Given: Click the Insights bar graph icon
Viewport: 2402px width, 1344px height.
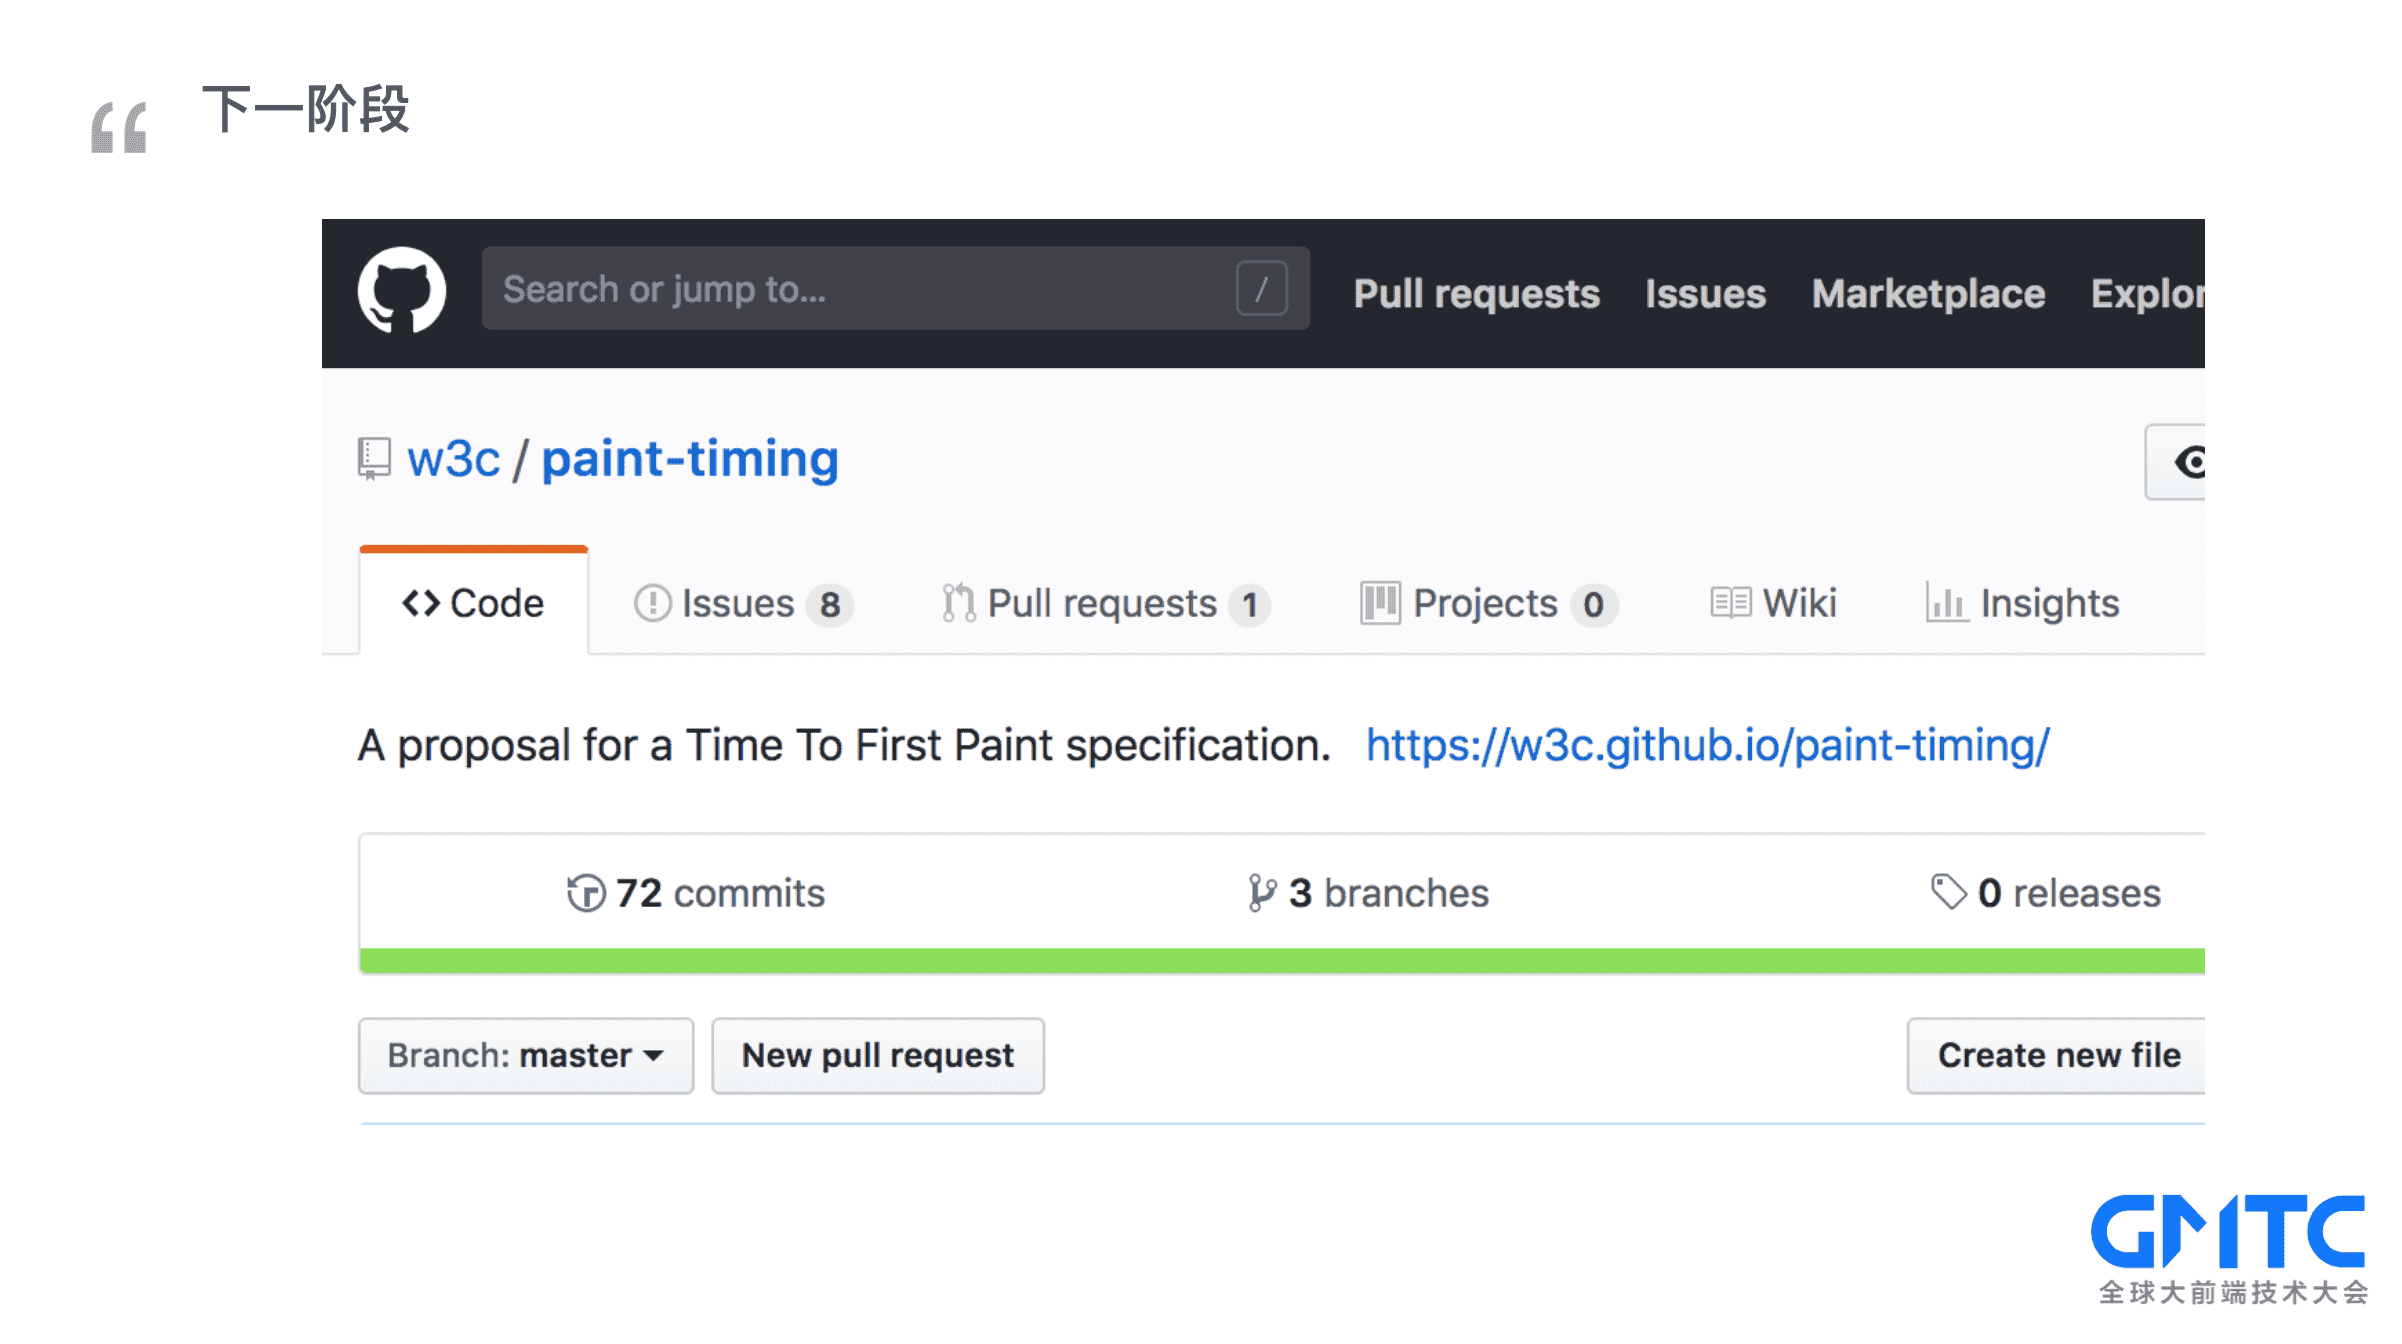Looking at the screenshot, I should pyautogui.click(x=1946, y=603).
